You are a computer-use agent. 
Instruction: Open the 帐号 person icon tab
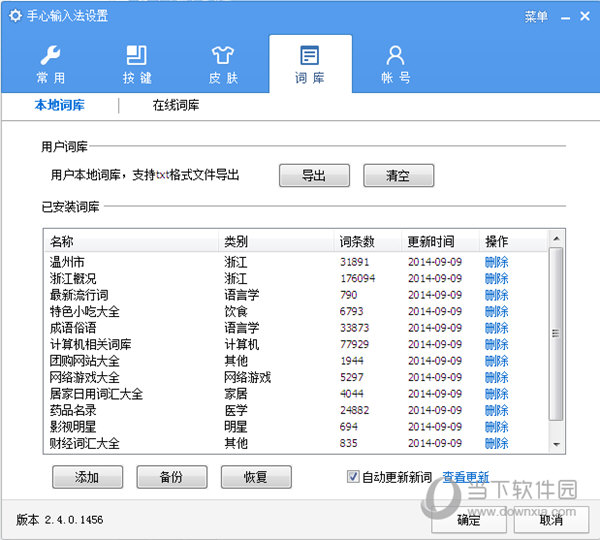[x=395, y=64]
